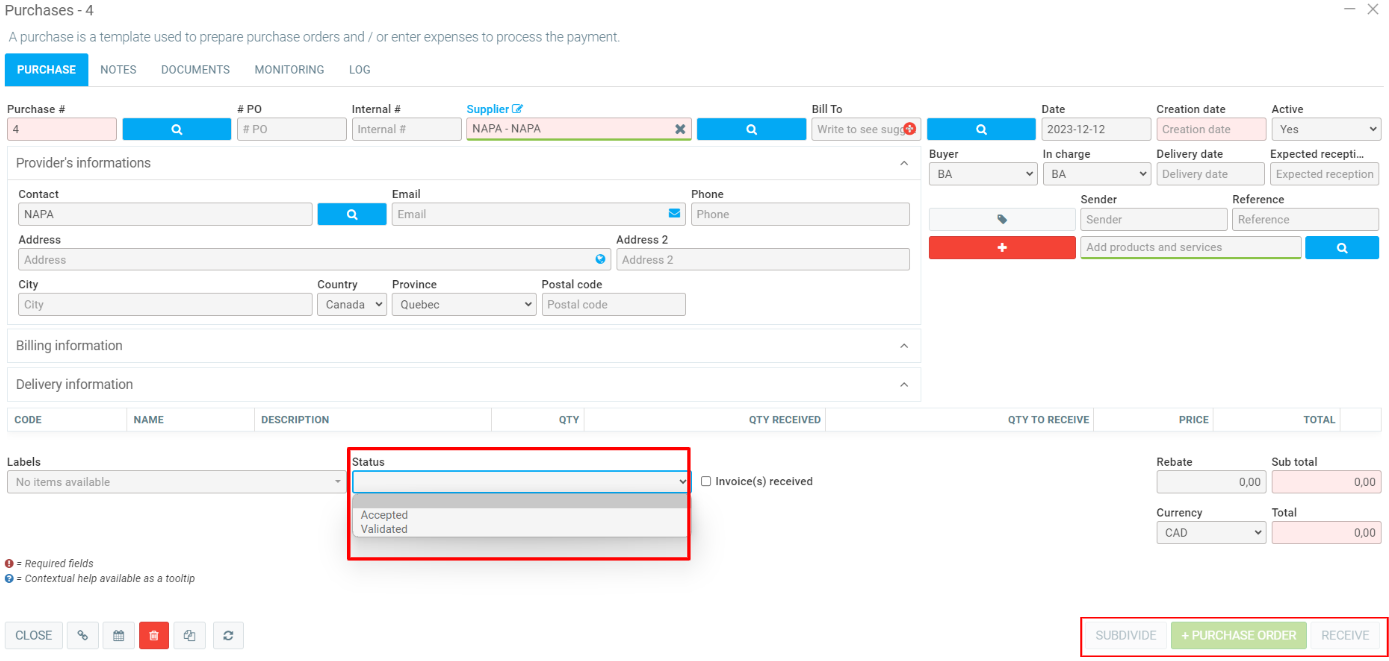This screenshot has width=1389, height=661.
Task: Click the link icon beside the Close button
Action: point(83,635)
